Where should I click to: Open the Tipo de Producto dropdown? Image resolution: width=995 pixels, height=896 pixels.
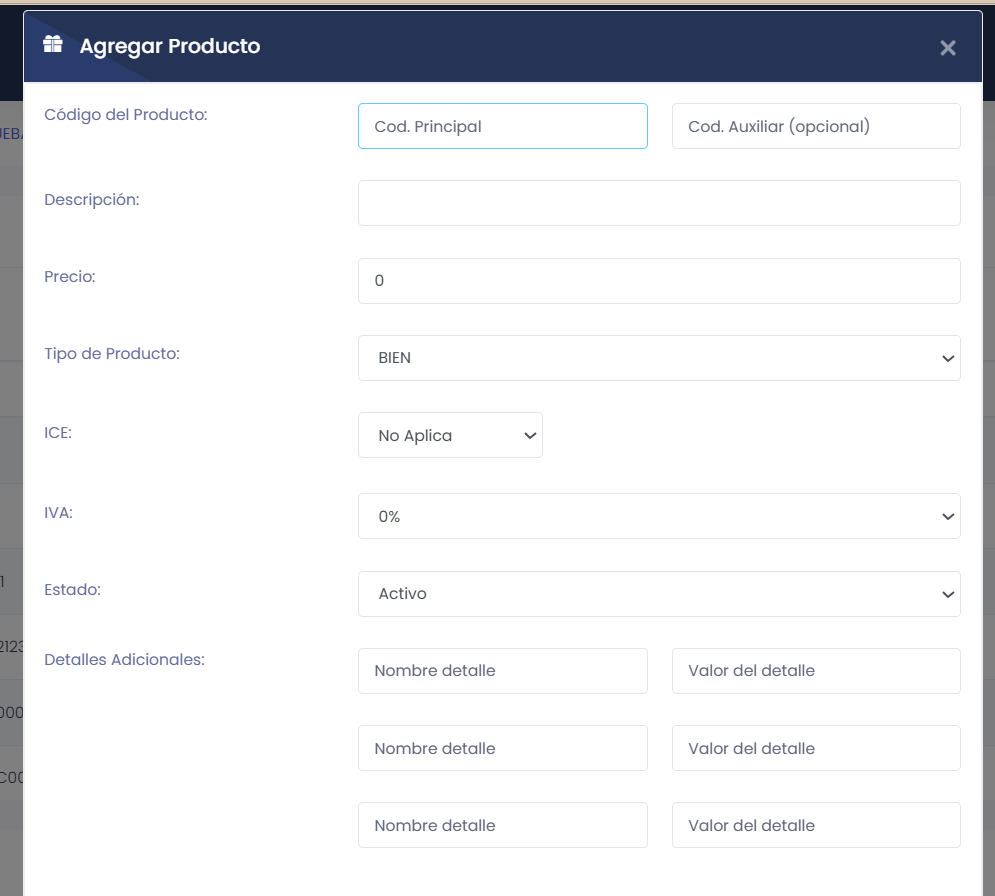659,358
